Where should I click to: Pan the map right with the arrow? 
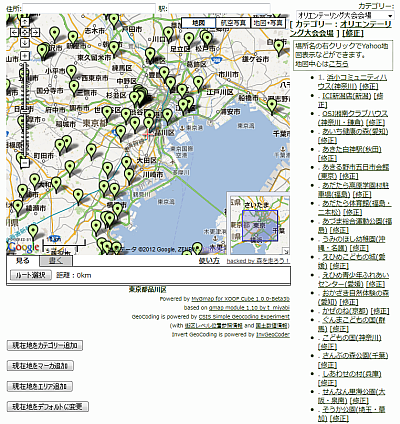[x=35, y=32]
